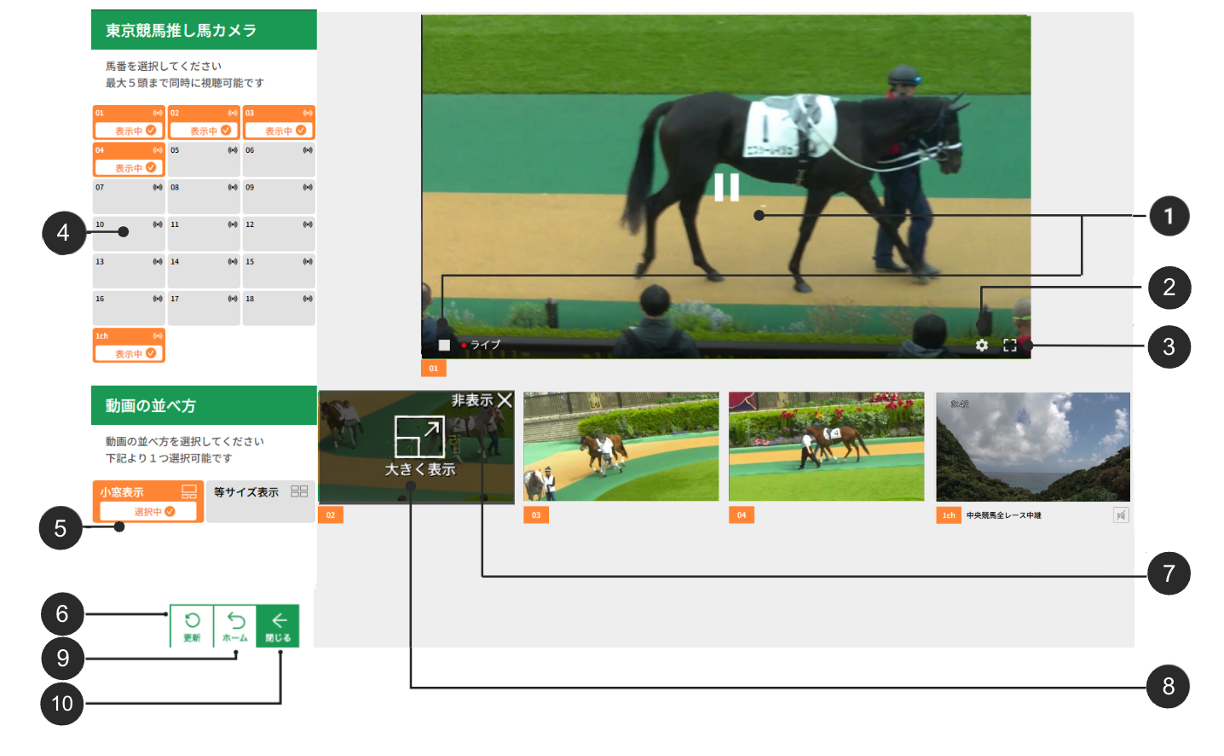Open video settings gear icon
The height and width of the screenshot is (756, 1224).
(982, 345)
